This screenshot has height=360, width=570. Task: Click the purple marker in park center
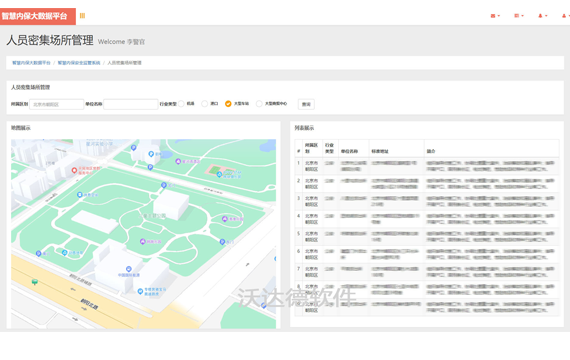[x=143, y=241]
